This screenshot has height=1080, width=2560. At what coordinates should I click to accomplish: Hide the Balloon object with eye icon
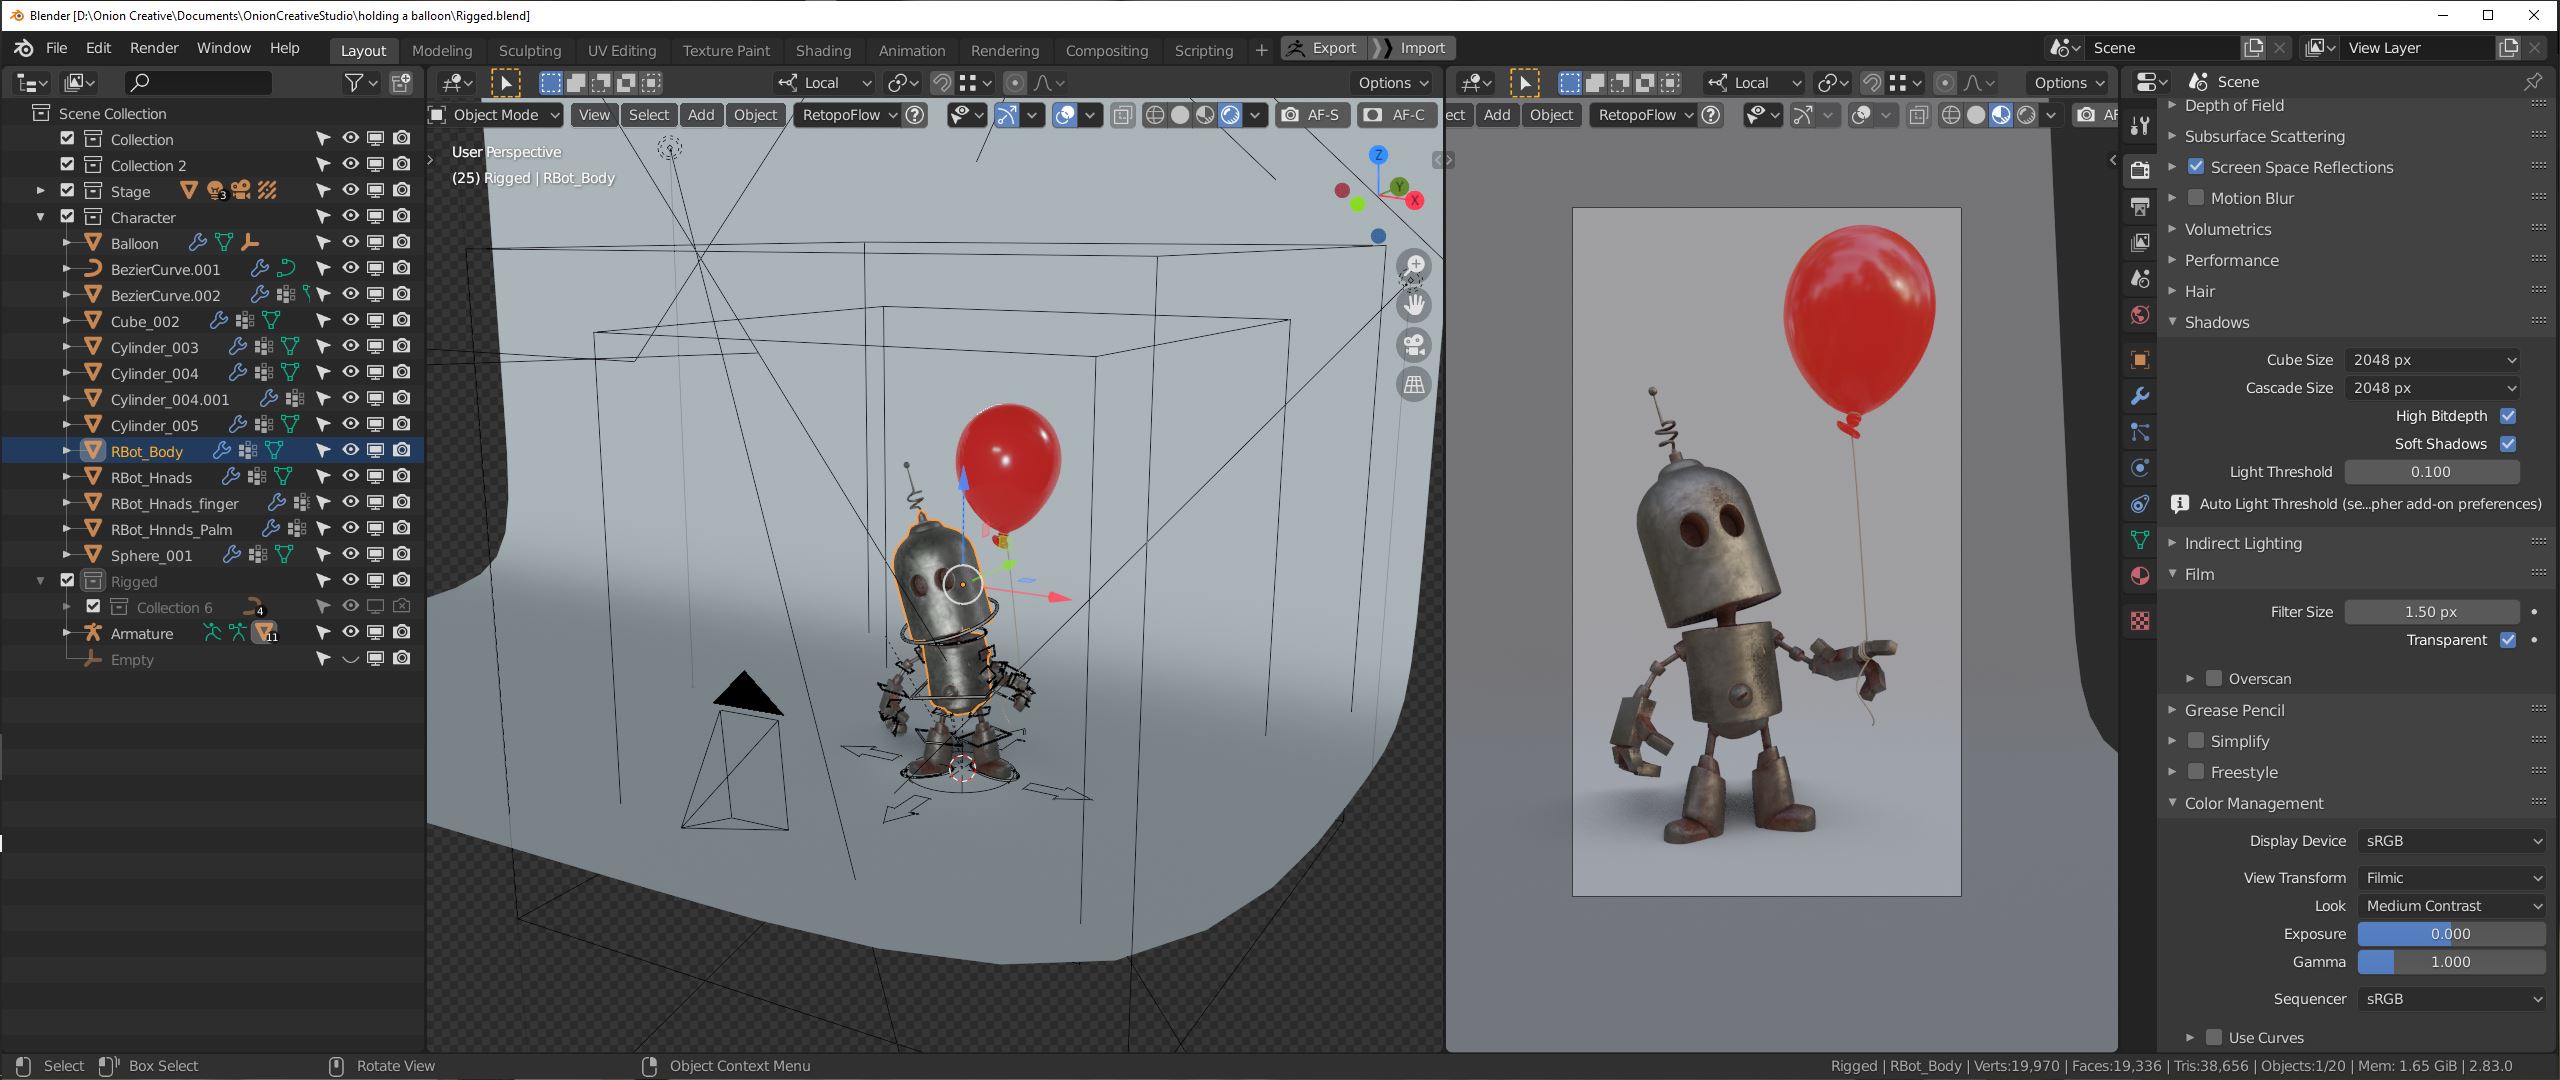(350, 242)
